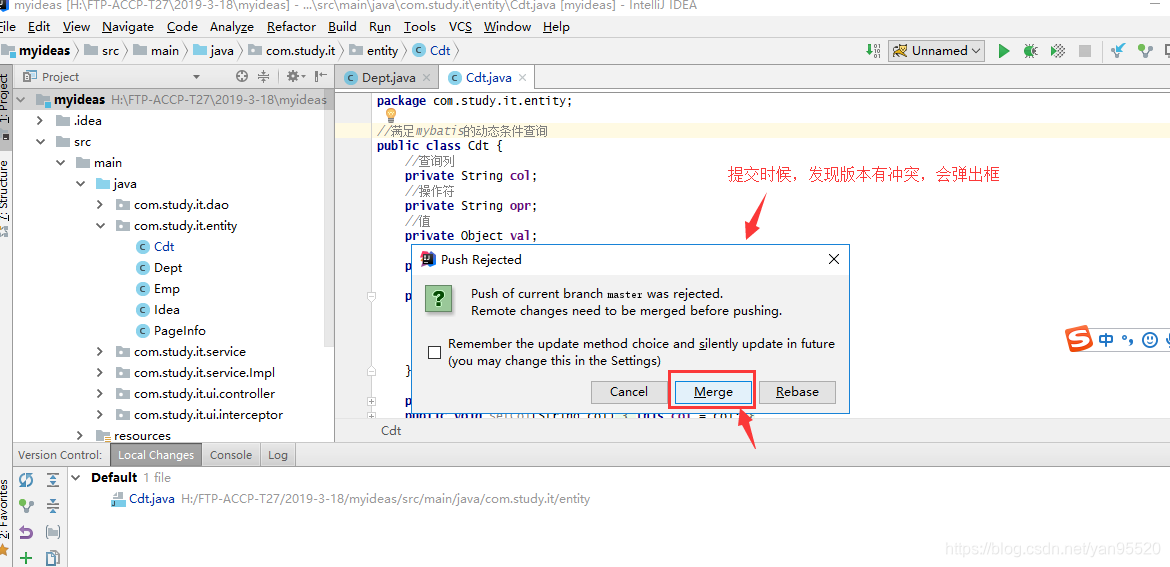The height and width of the screenshot is (567, 1170).
Task: Commit icon in Version Control sidebar
Action: tap(26, 506)
